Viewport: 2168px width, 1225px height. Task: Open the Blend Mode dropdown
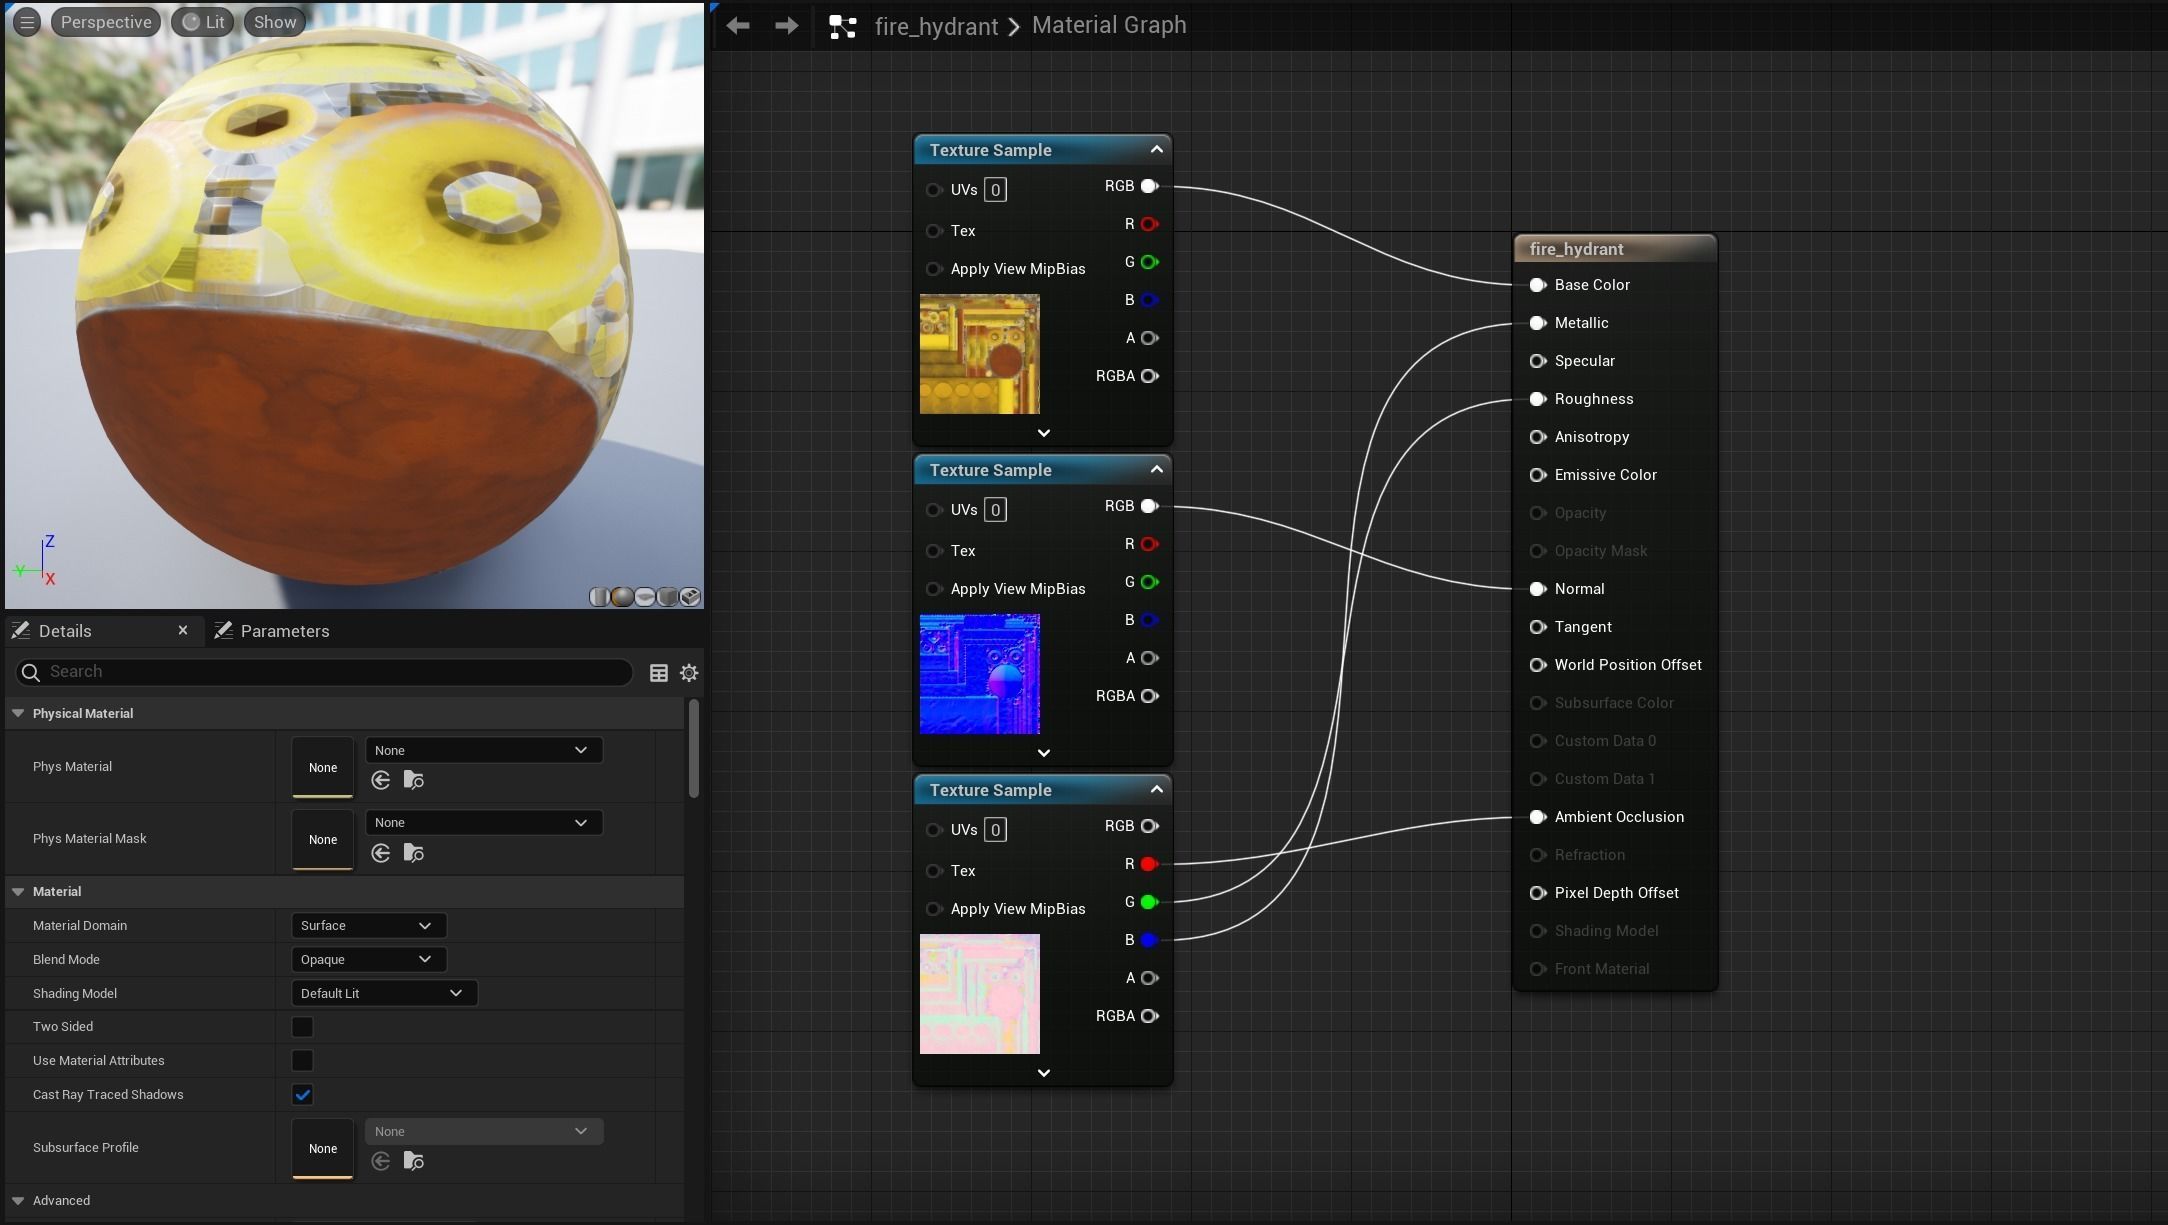(367, 959)
